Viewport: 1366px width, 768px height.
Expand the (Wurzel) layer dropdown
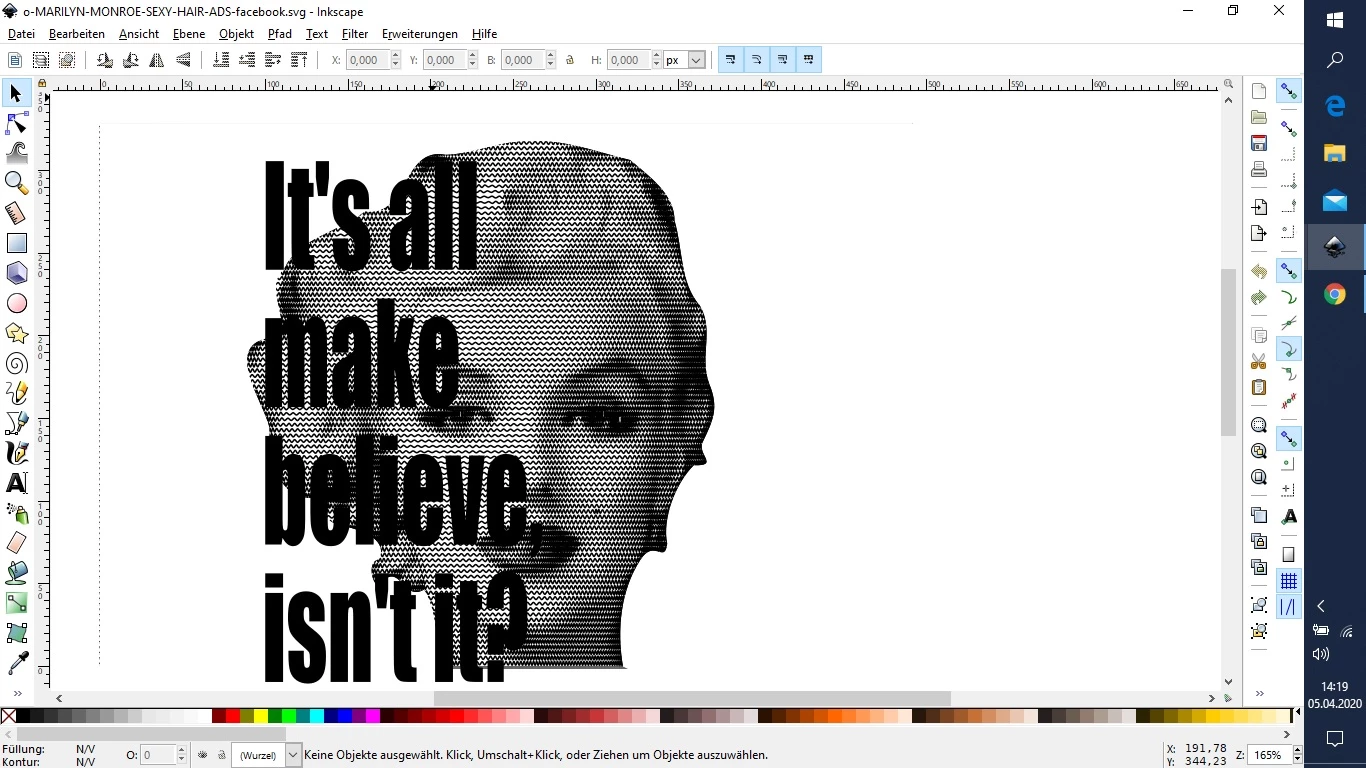pos(293,755)
